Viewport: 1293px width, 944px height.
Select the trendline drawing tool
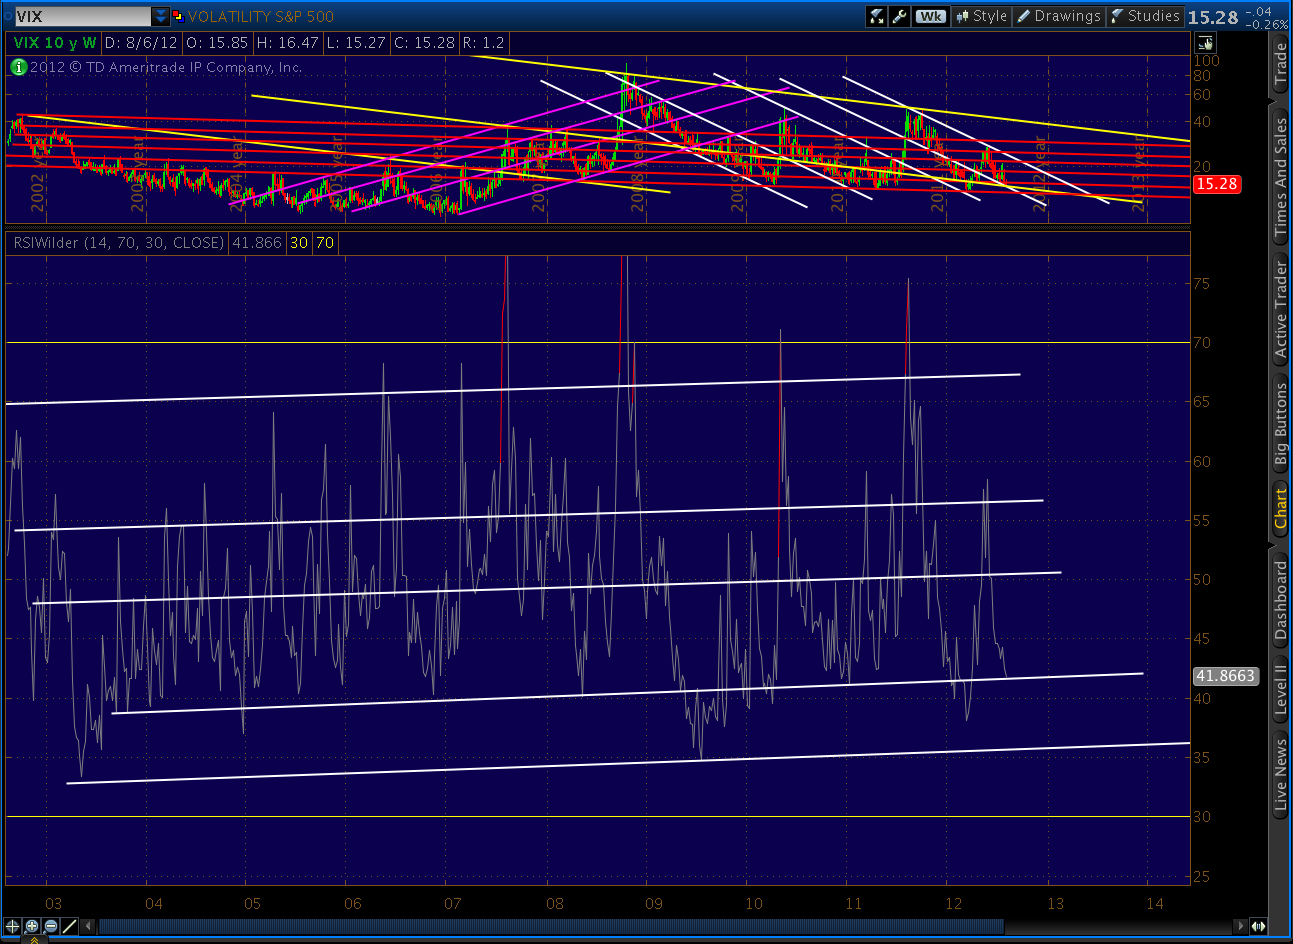coord(70,926)
